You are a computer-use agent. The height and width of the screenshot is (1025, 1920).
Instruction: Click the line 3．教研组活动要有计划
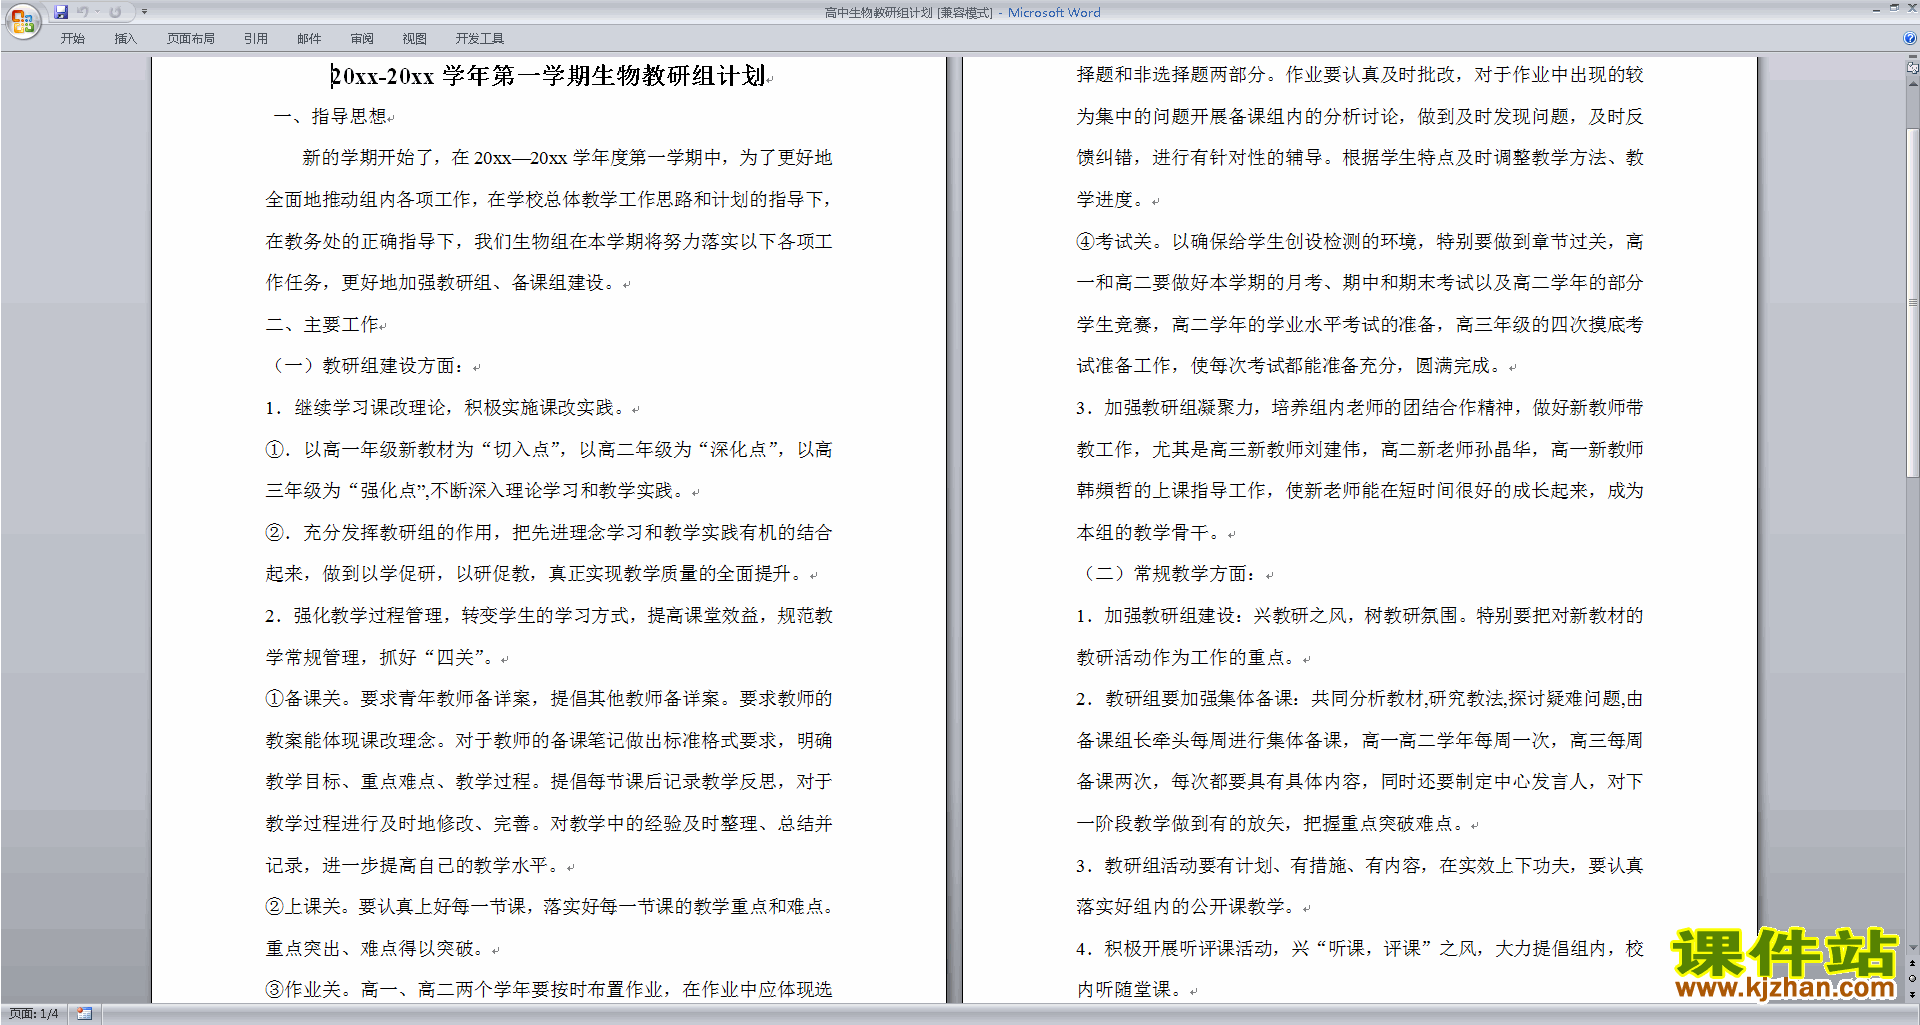click(x=1359, y=866)
